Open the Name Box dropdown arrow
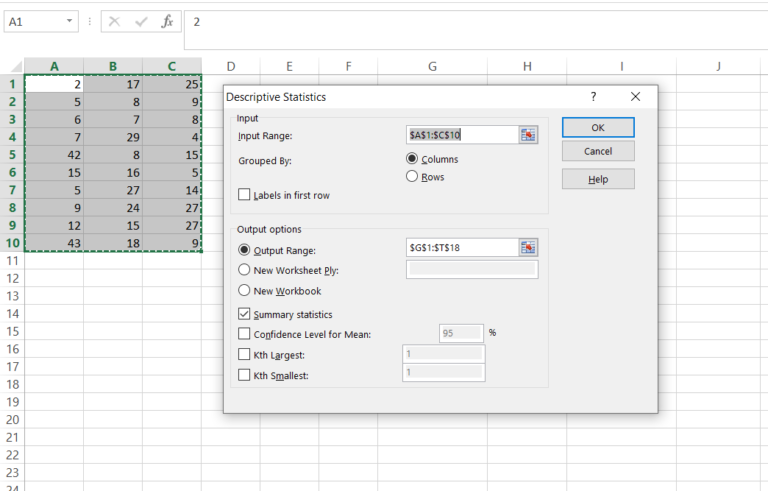The height and width of the screenshot is (491, 768). coord(69,21)
